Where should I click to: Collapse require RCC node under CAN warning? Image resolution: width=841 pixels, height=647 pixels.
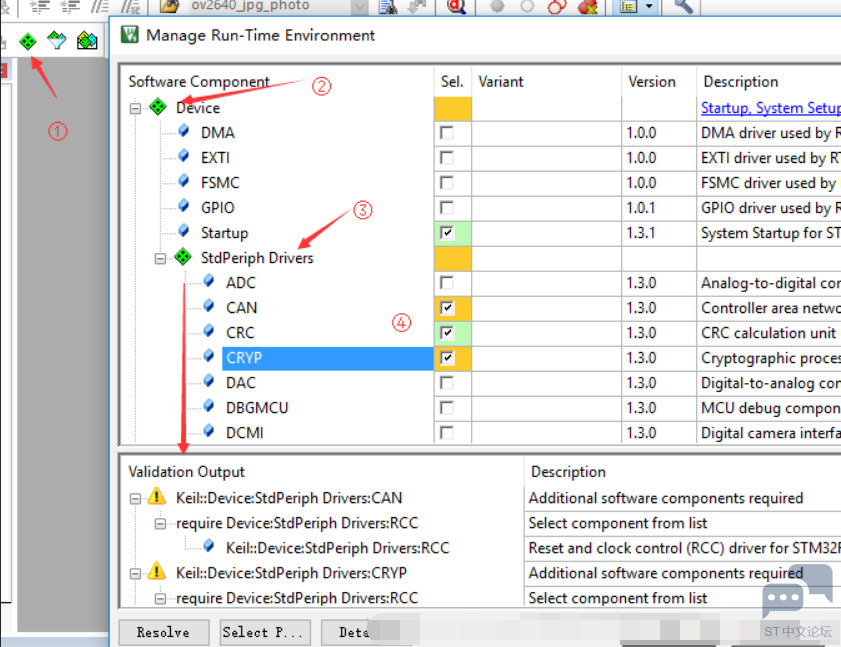click(160, 524)
